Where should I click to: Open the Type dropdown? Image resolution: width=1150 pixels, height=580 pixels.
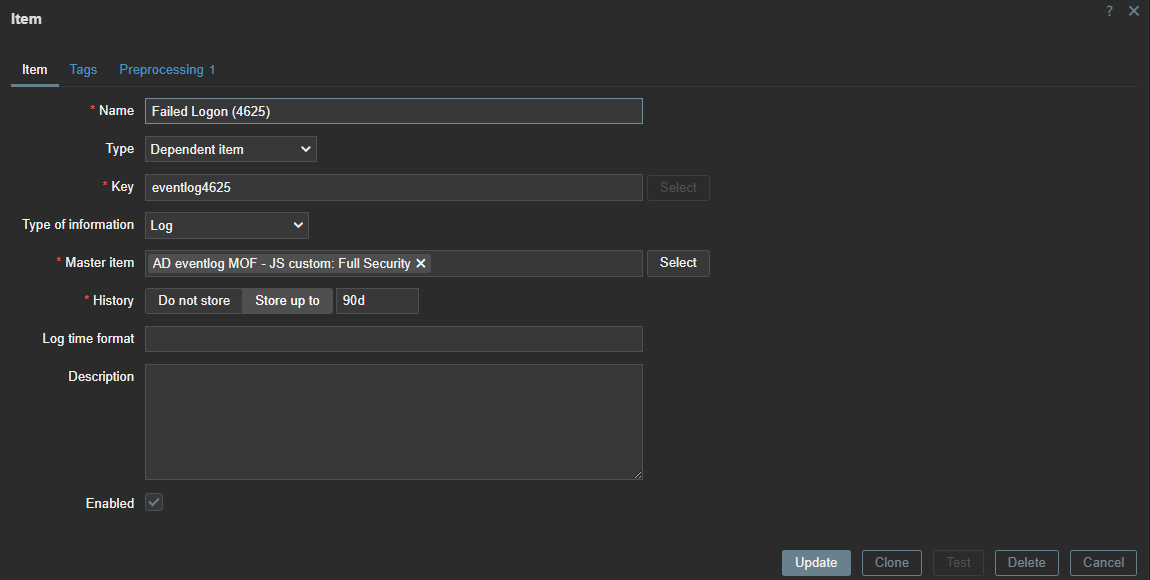click(231, 149)
